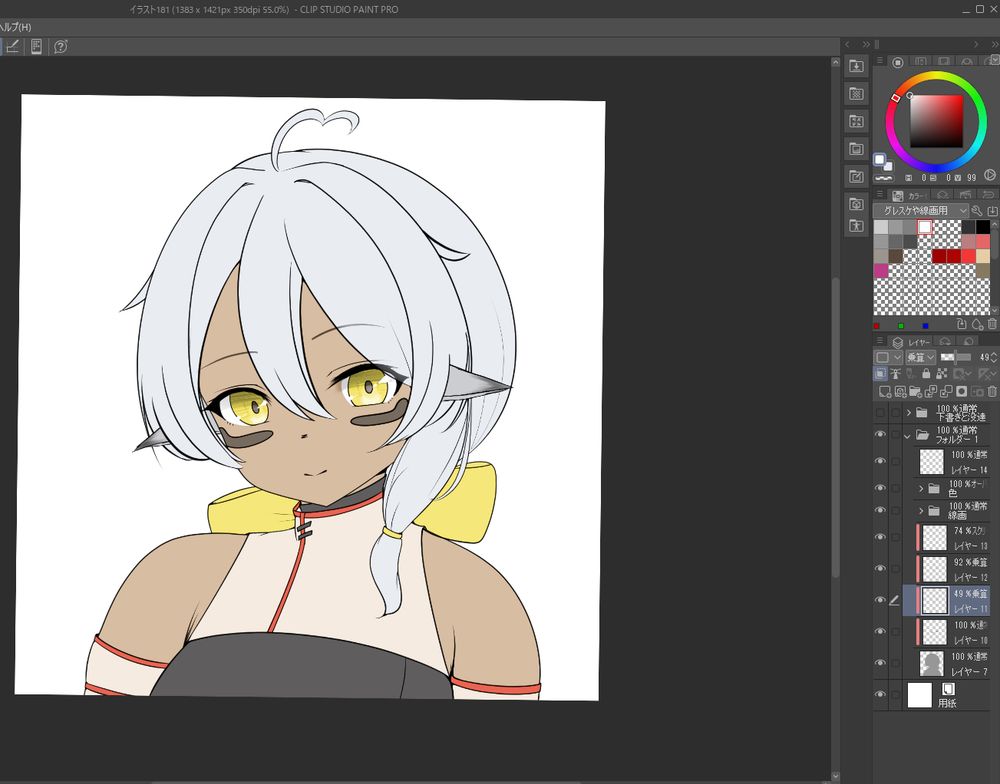
Task: Open the pose material folder icon
Action: point(856,225)
